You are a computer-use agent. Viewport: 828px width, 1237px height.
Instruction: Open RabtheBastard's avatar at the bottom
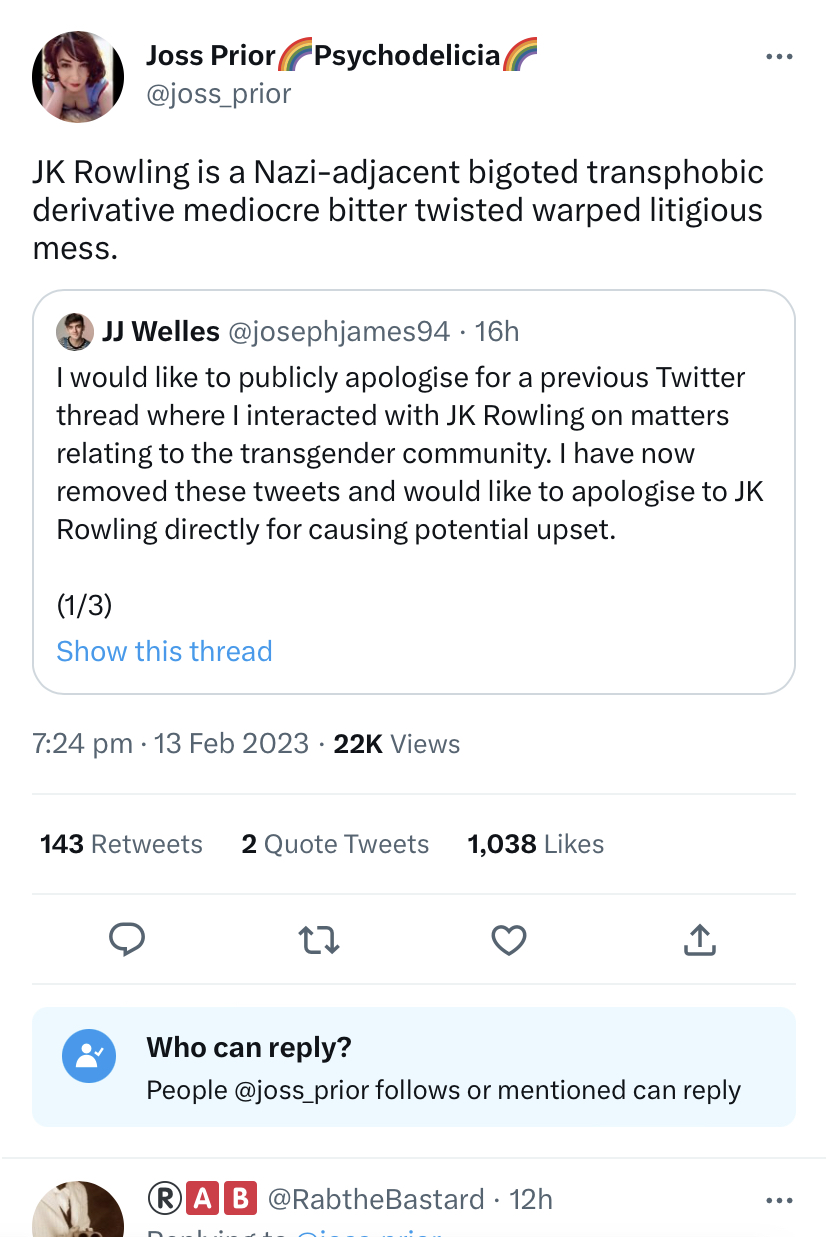78,1215
